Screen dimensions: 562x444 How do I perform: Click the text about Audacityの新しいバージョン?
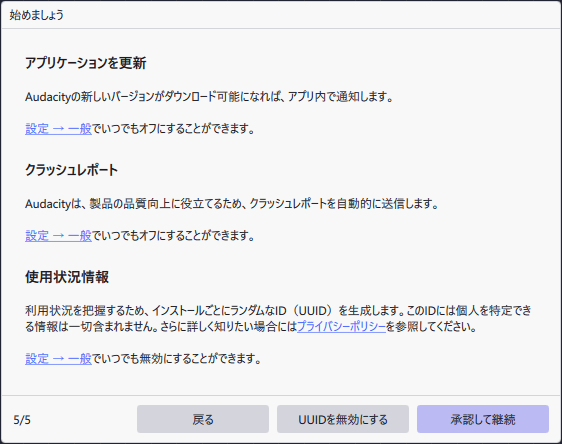click(x=209, y=97)
